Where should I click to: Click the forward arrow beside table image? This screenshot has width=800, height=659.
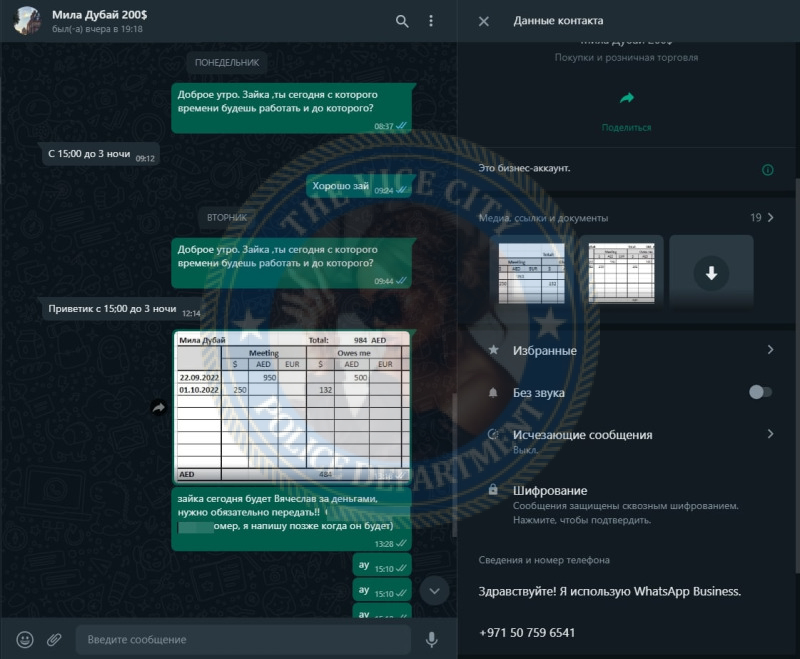point(159,407)
